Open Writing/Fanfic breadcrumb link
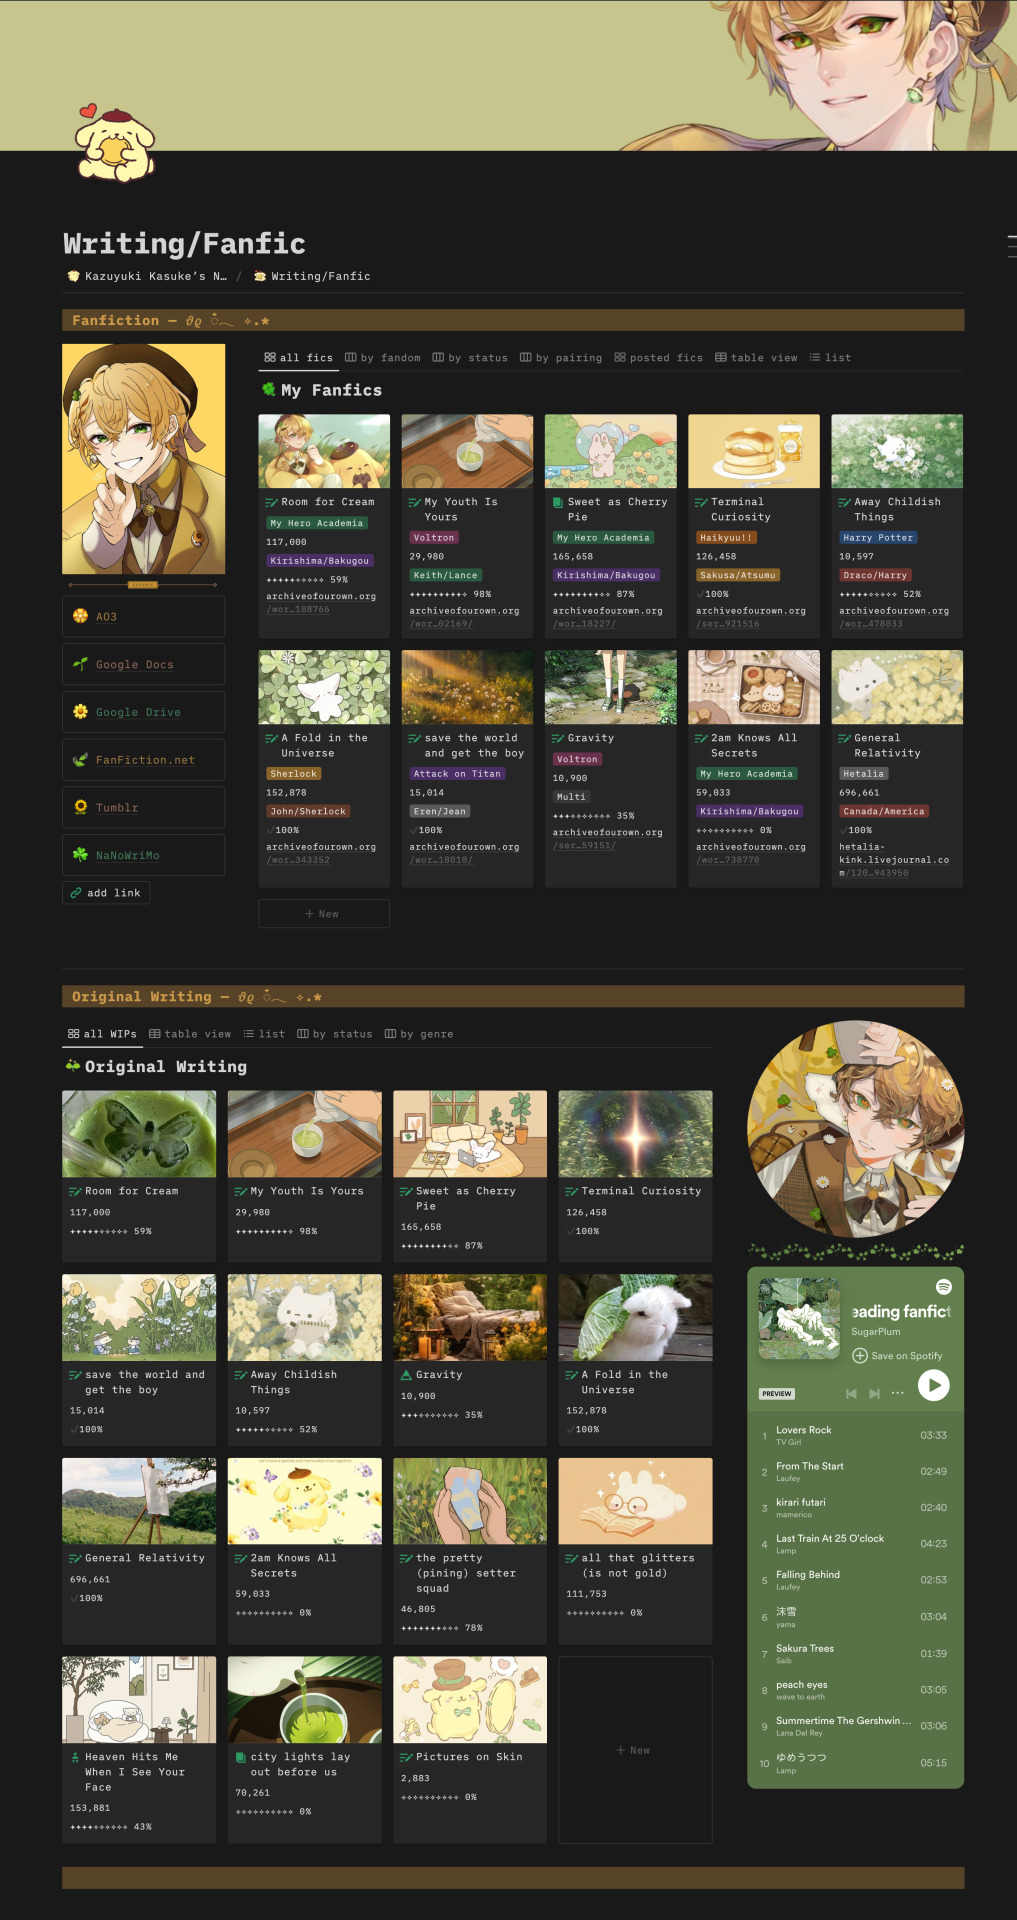1017x1920 pixels. tap(312, 276)
